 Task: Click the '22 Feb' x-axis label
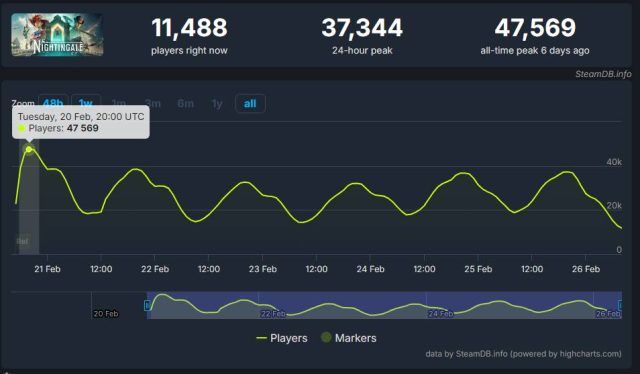pyautogui.click(x=155, y=269)
